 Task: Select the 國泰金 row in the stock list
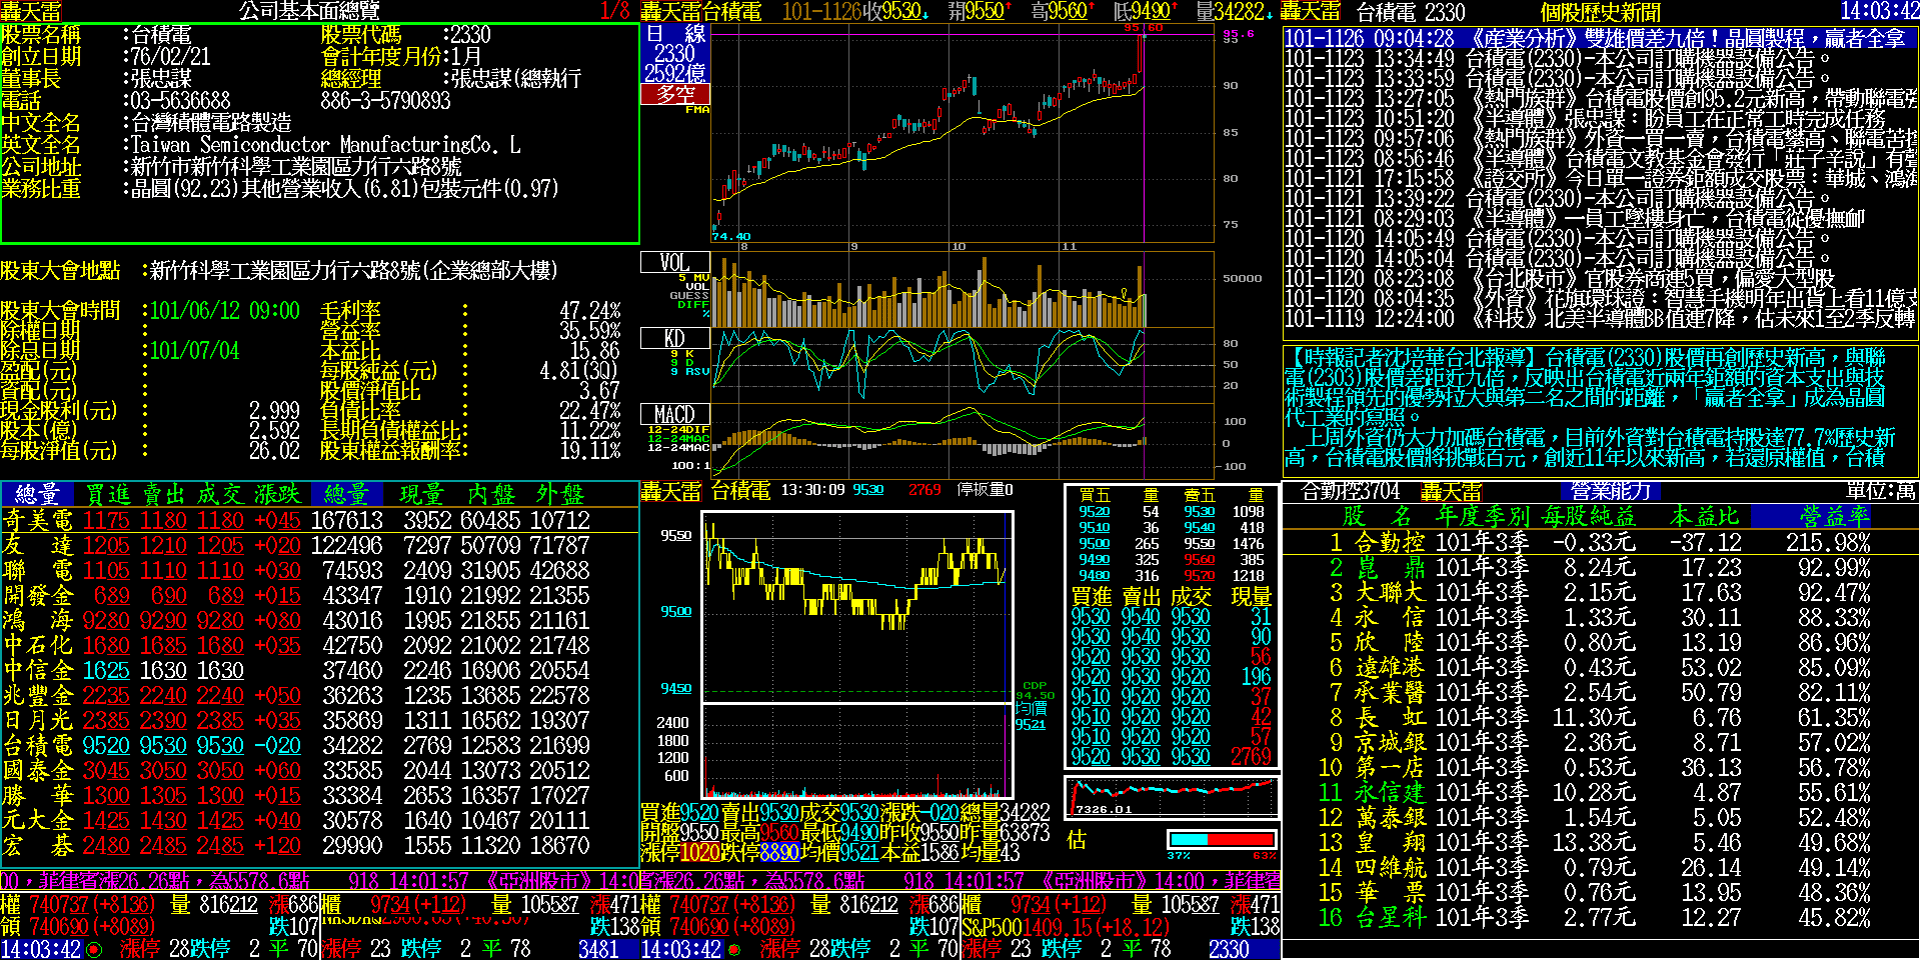(x=319, y=770)
